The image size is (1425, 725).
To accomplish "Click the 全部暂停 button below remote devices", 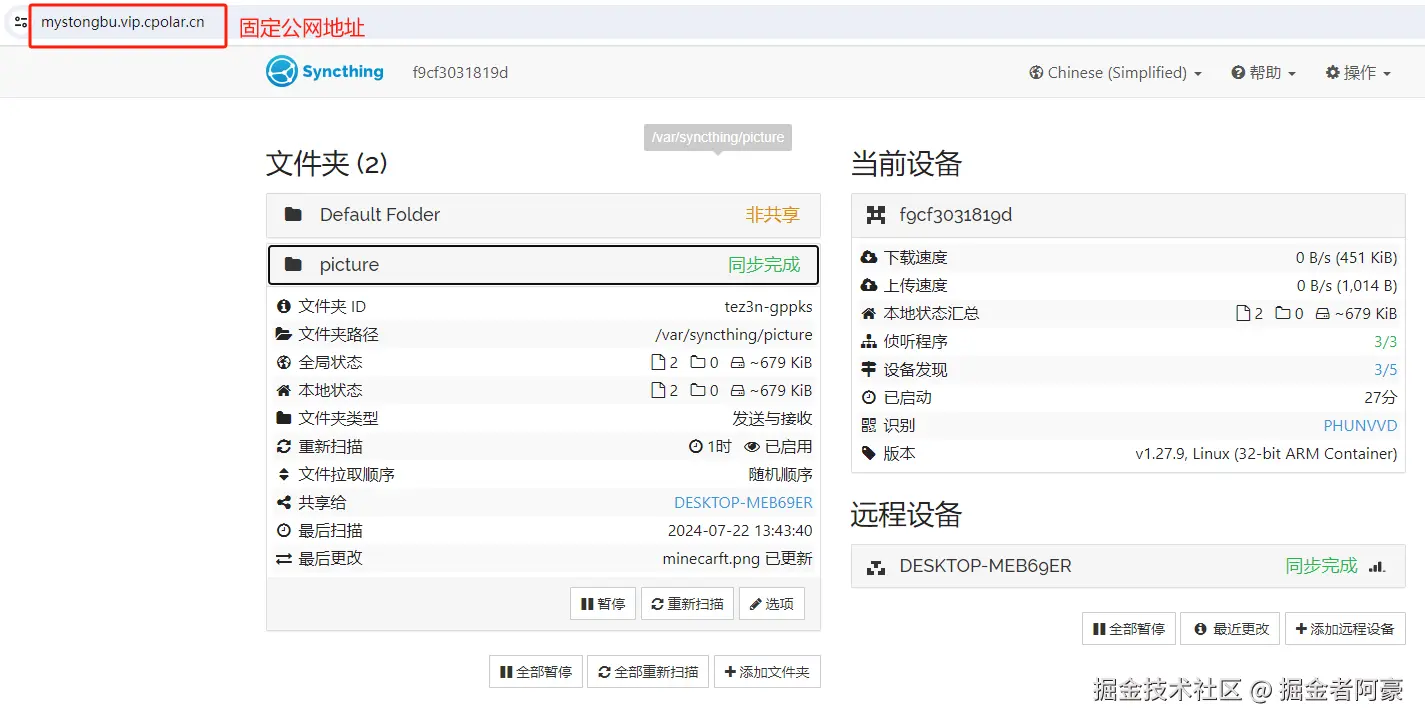I will 1128,629.
